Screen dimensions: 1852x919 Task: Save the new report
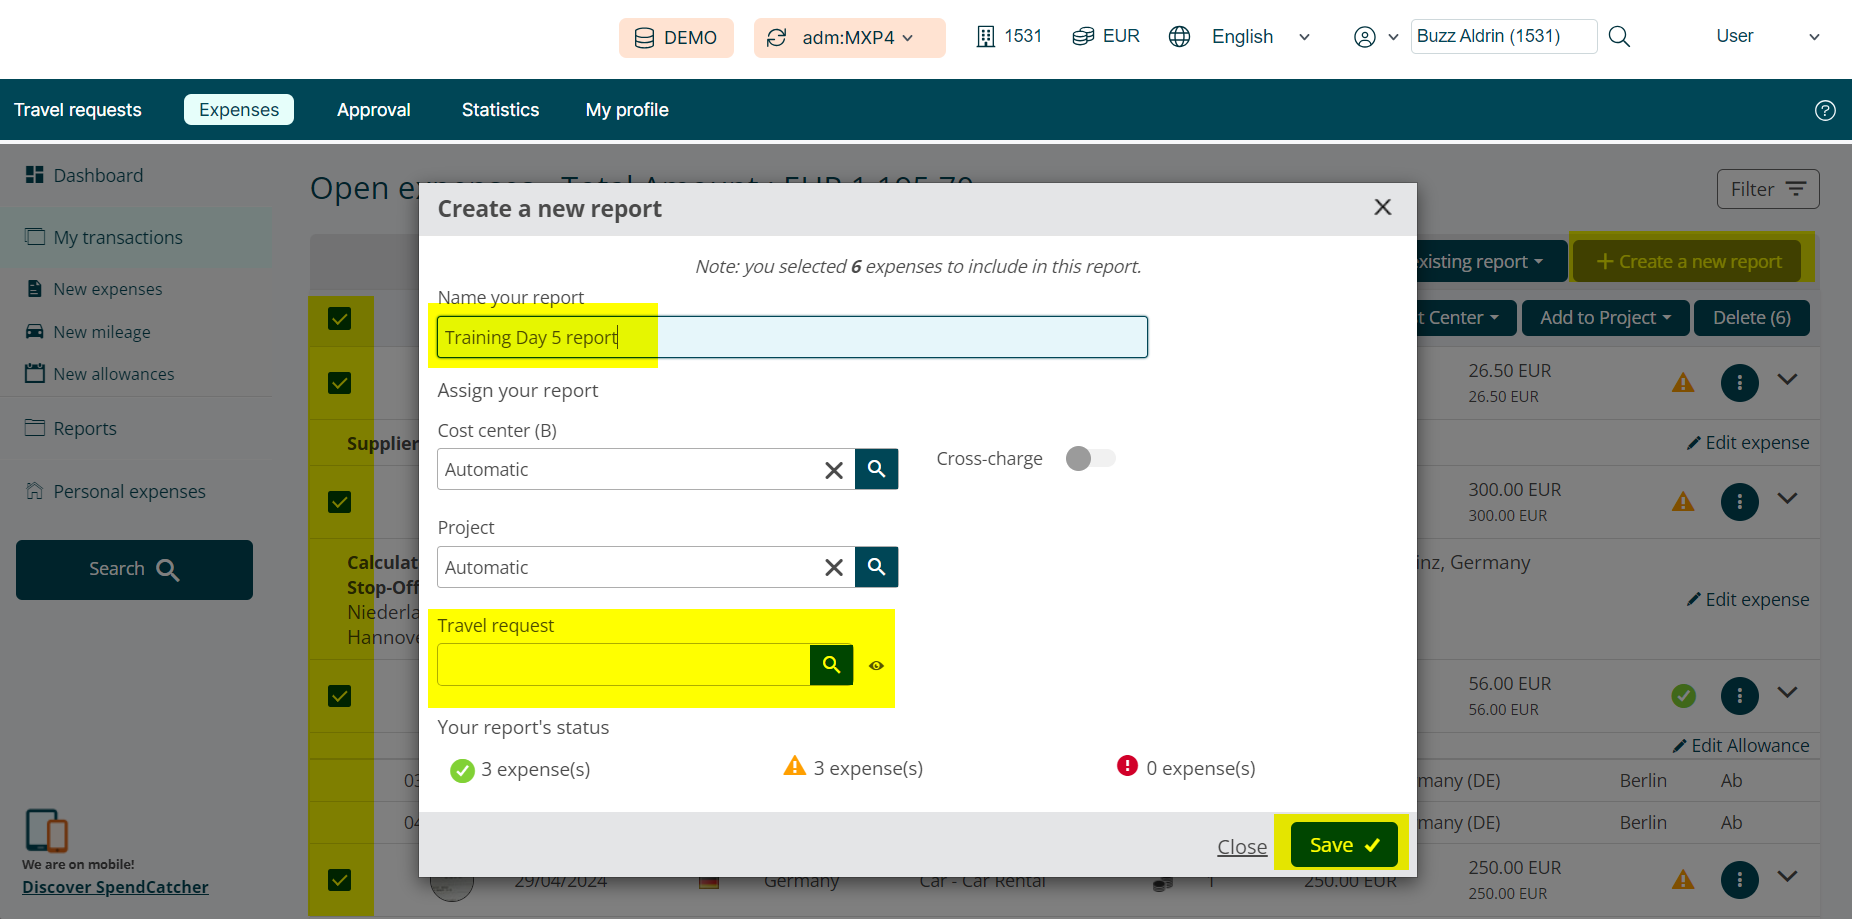1343,845
